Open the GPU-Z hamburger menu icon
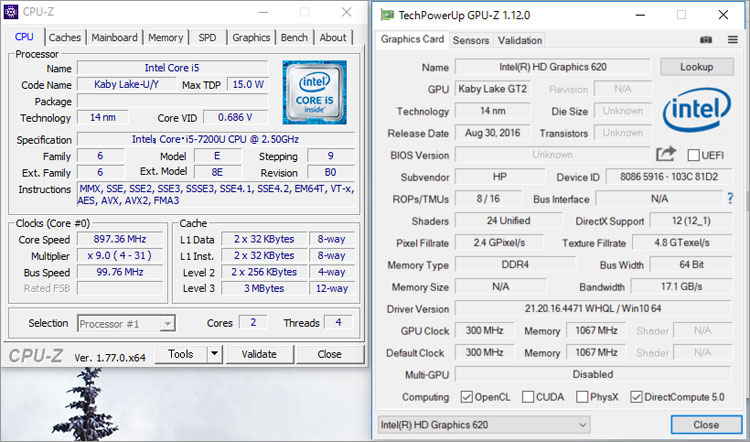This screenshot has width=750, height=442. (x=733, y=40)
